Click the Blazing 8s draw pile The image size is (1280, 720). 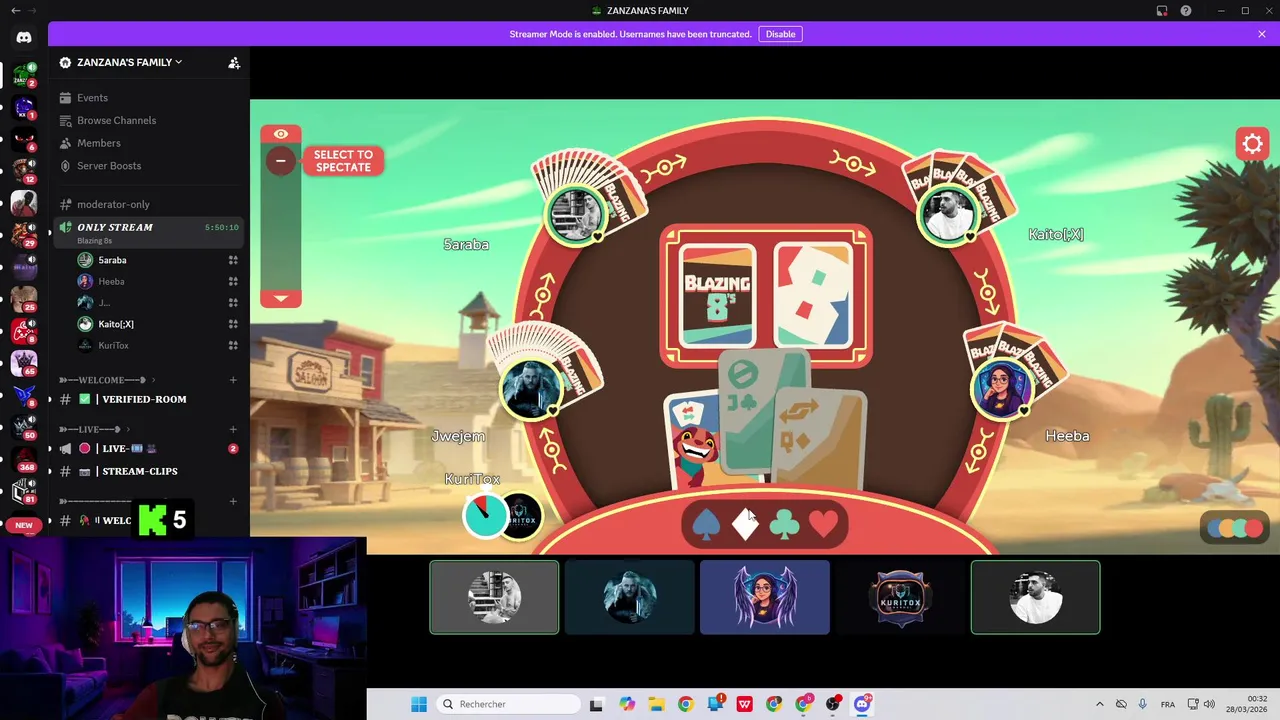[x=717, y=296]
